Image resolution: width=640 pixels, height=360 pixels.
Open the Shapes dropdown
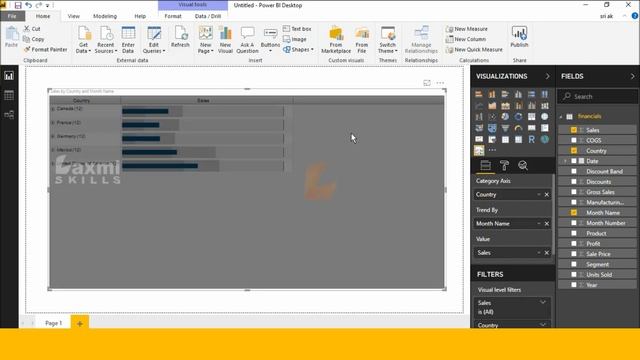click(x=298, y=49)
